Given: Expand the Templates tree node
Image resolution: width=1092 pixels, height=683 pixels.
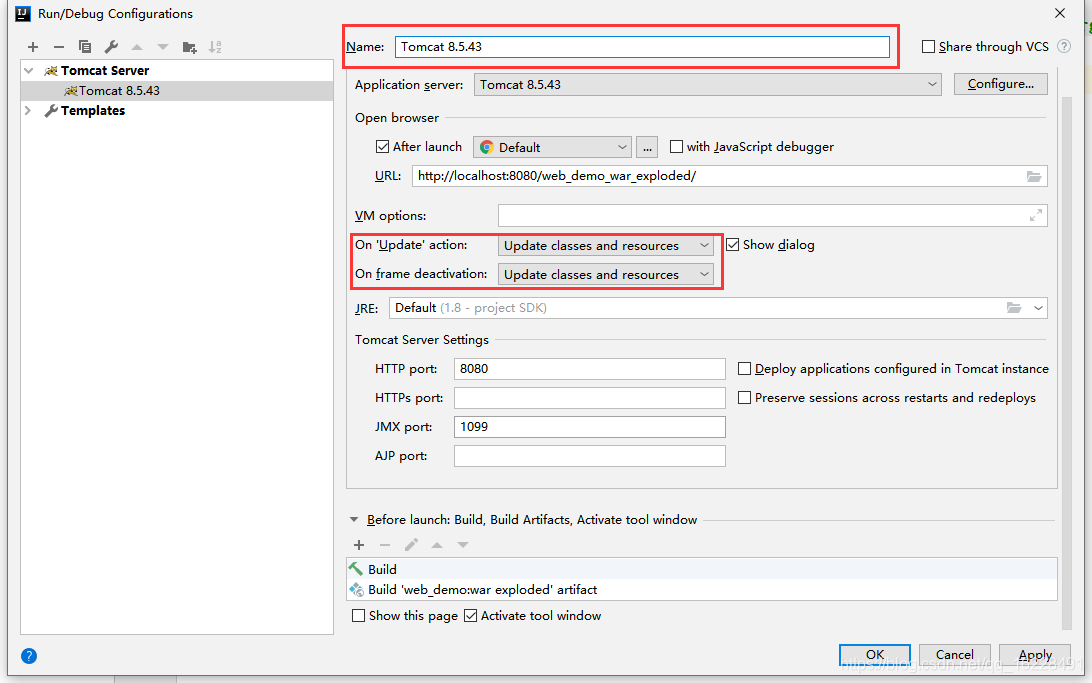Looking at the screenshot, I should [x=29, y=111].
